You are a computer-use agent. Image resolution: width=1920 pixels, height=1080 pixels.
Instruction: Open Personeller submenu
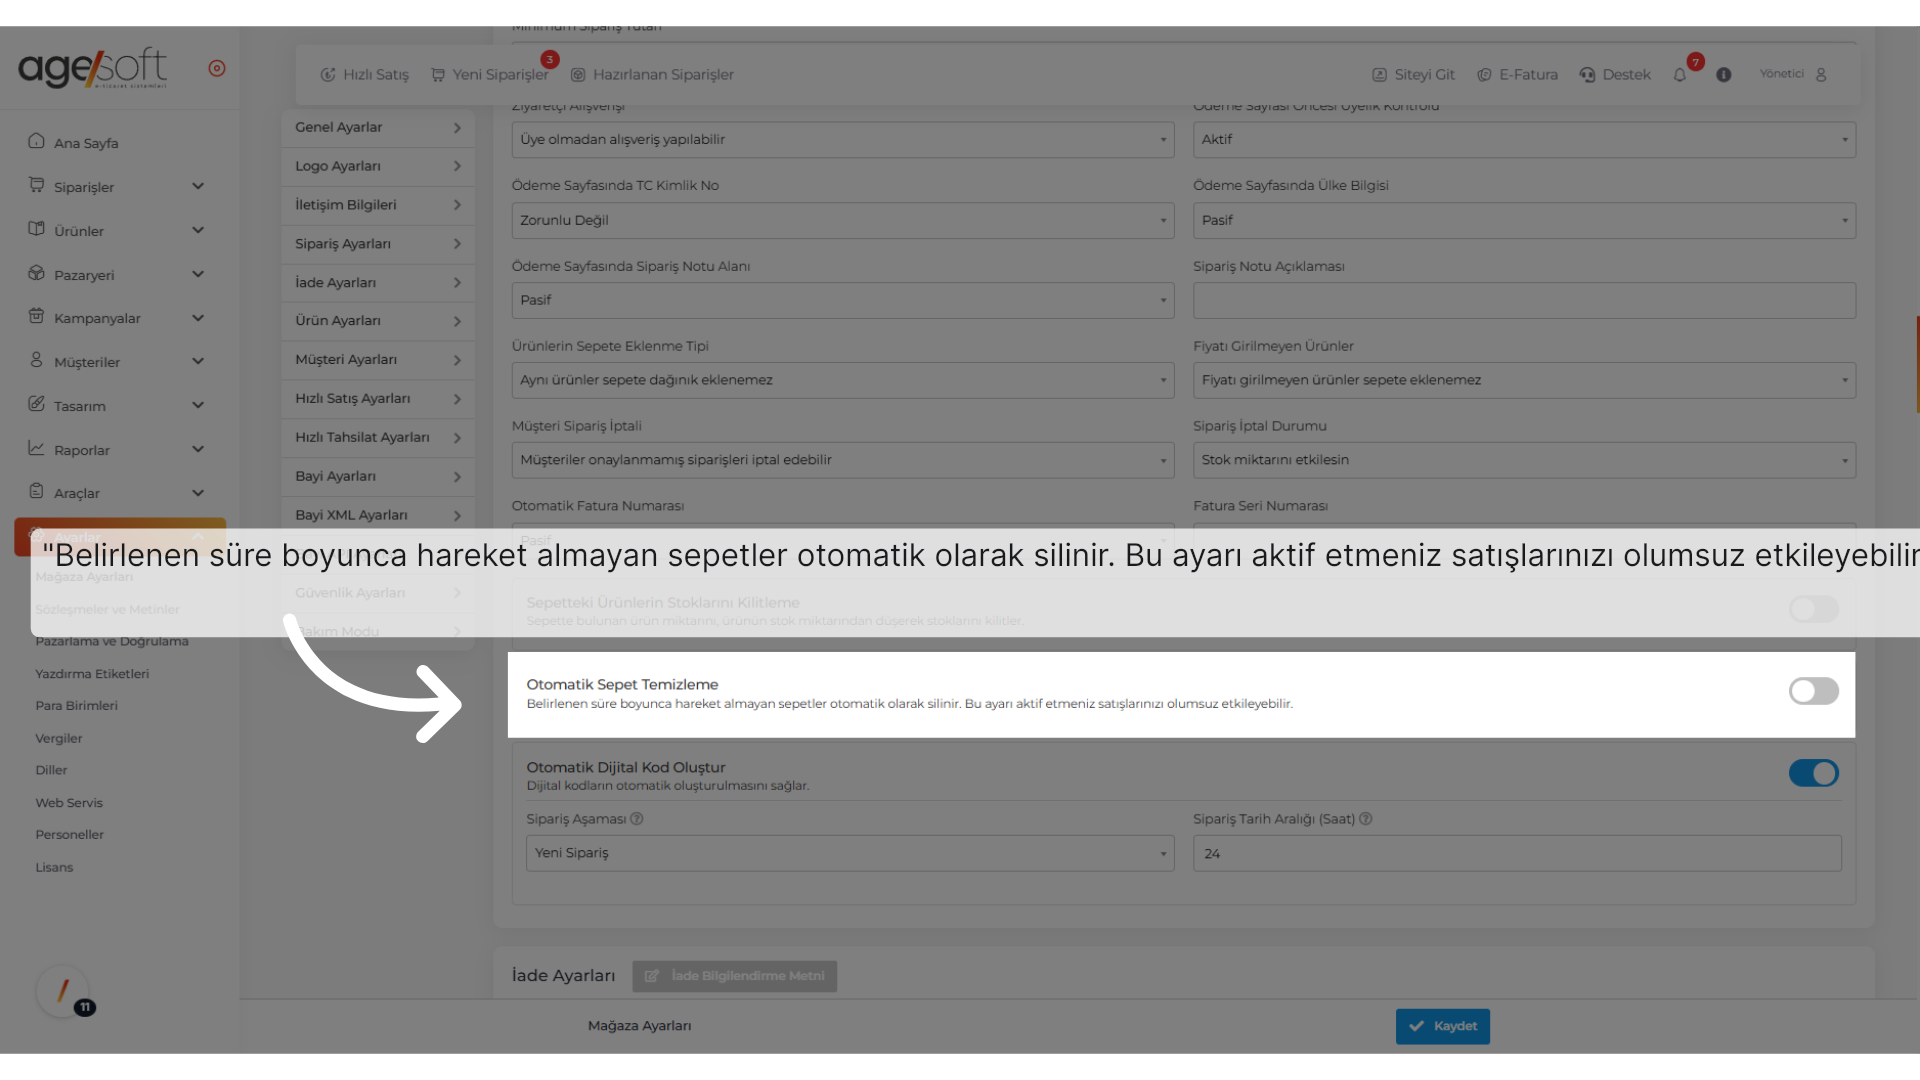click(70, 834)
